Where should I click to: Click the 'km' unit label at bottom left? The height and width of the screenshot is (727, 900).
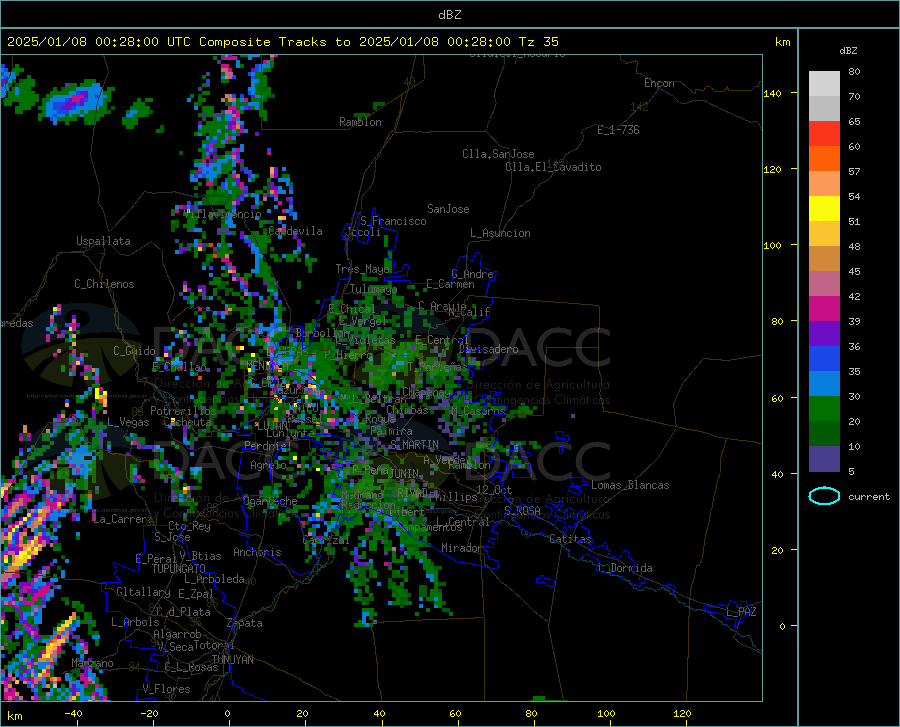click(x=14, y=716)
